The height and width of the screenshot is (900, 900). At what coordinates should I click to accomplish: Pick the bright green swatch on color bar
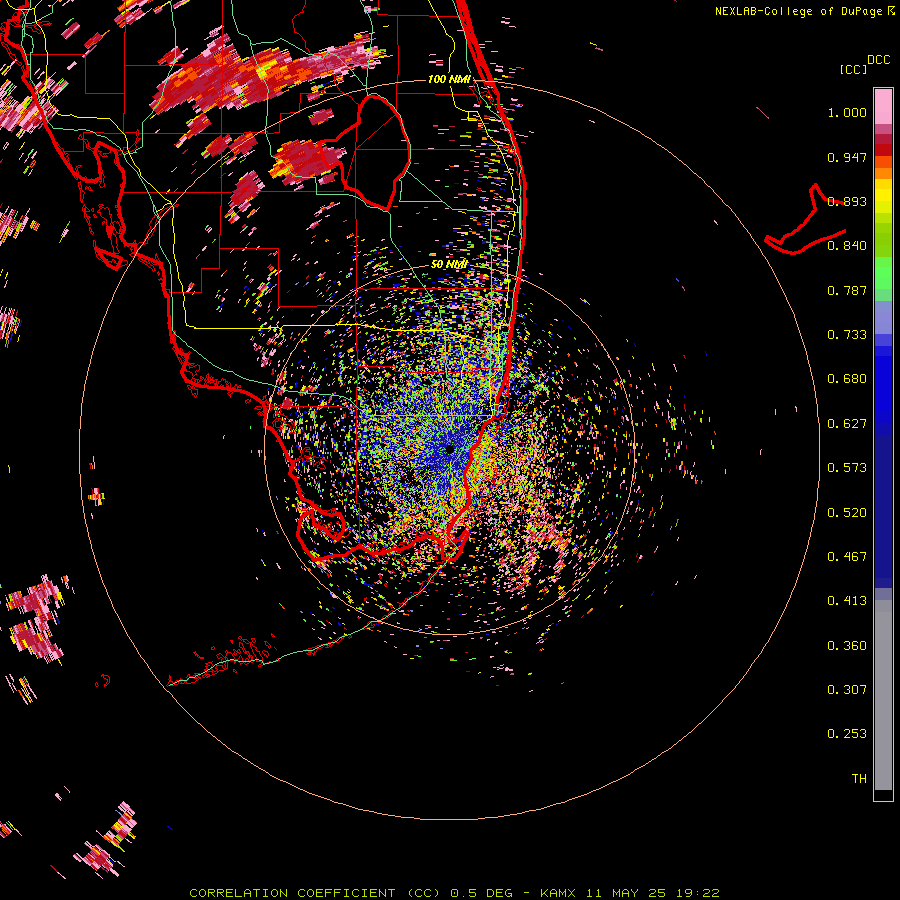click(x=883, y=273)
